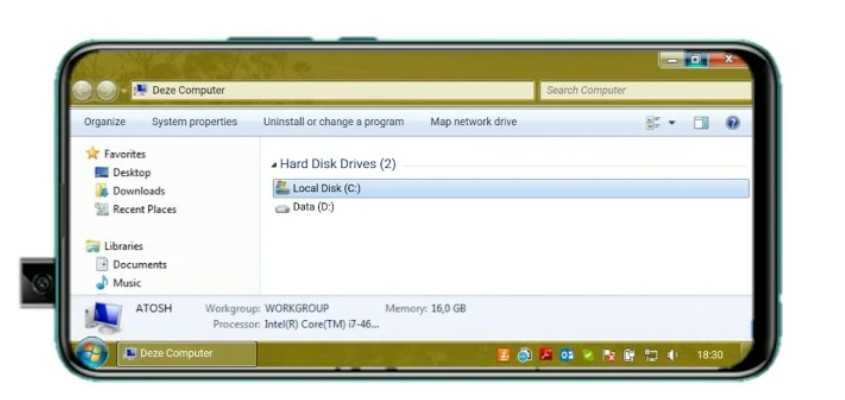Collapse the Hard Disk Drives group
This screenshot has width=845, height=400.
tap(274, 165)
